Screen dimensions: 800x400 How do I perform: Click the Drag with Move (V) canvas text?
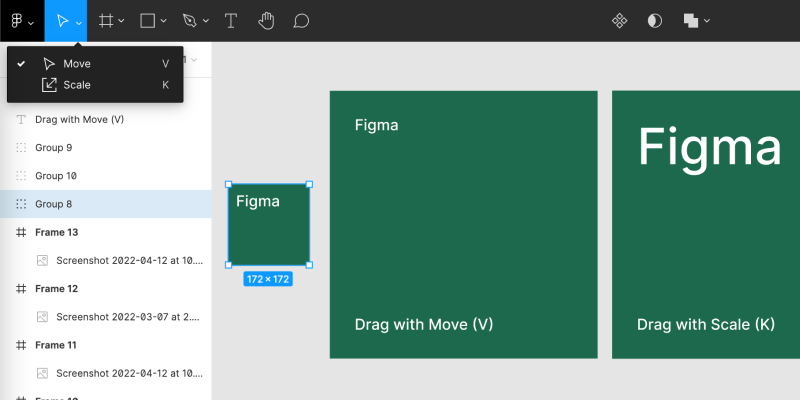[x=424, y=324]
